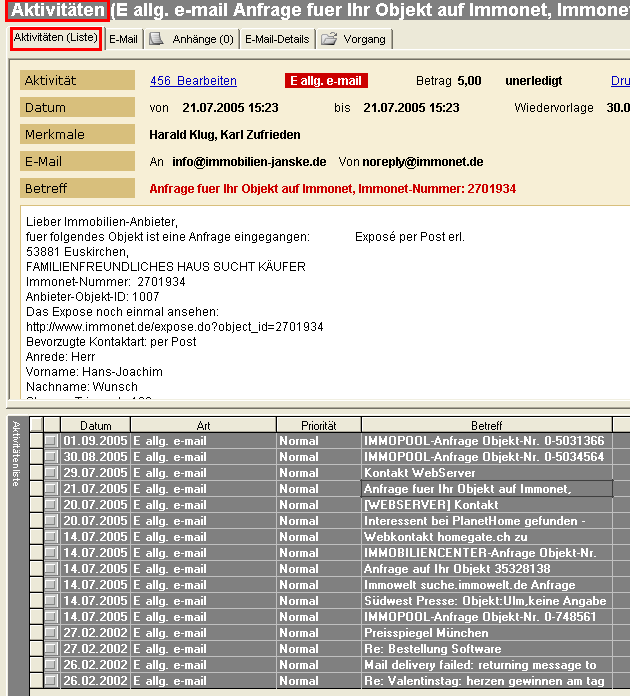Click the red E allg. e-mail badge

pyautogui.click(x=326, y=81)
